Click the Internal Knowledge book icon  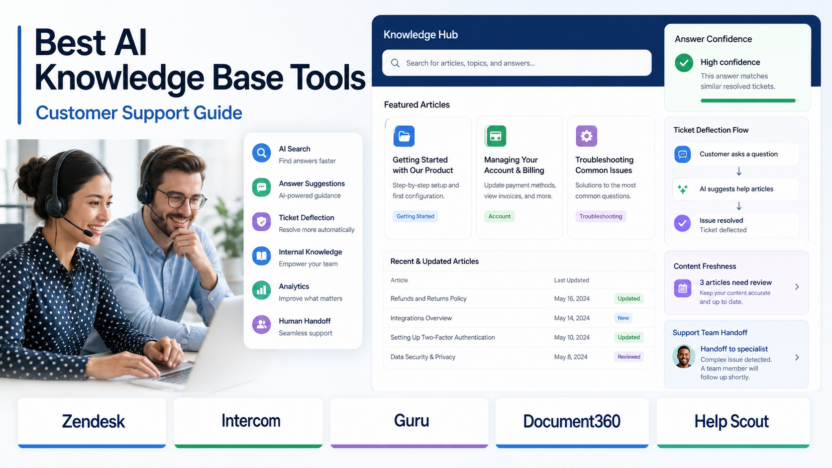261,256
